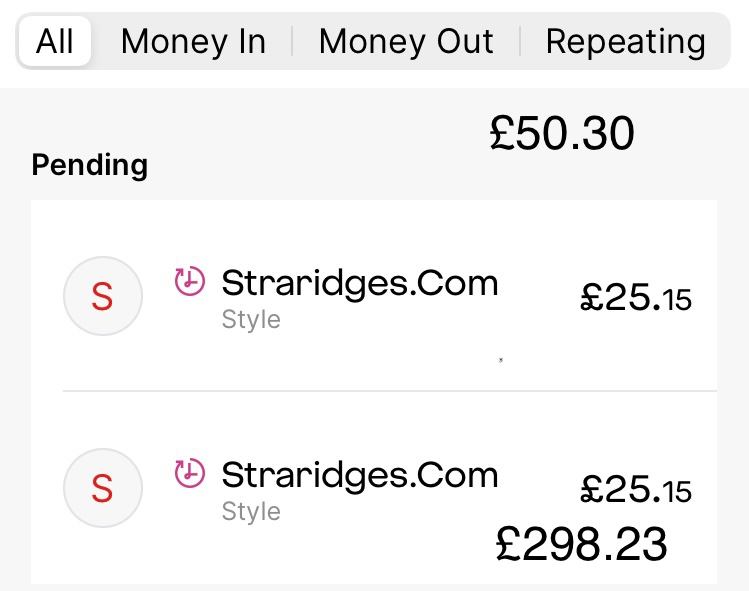Switch to the Money Out tab
The width and height of the screenshot is (749, 591).
point(406,42)
